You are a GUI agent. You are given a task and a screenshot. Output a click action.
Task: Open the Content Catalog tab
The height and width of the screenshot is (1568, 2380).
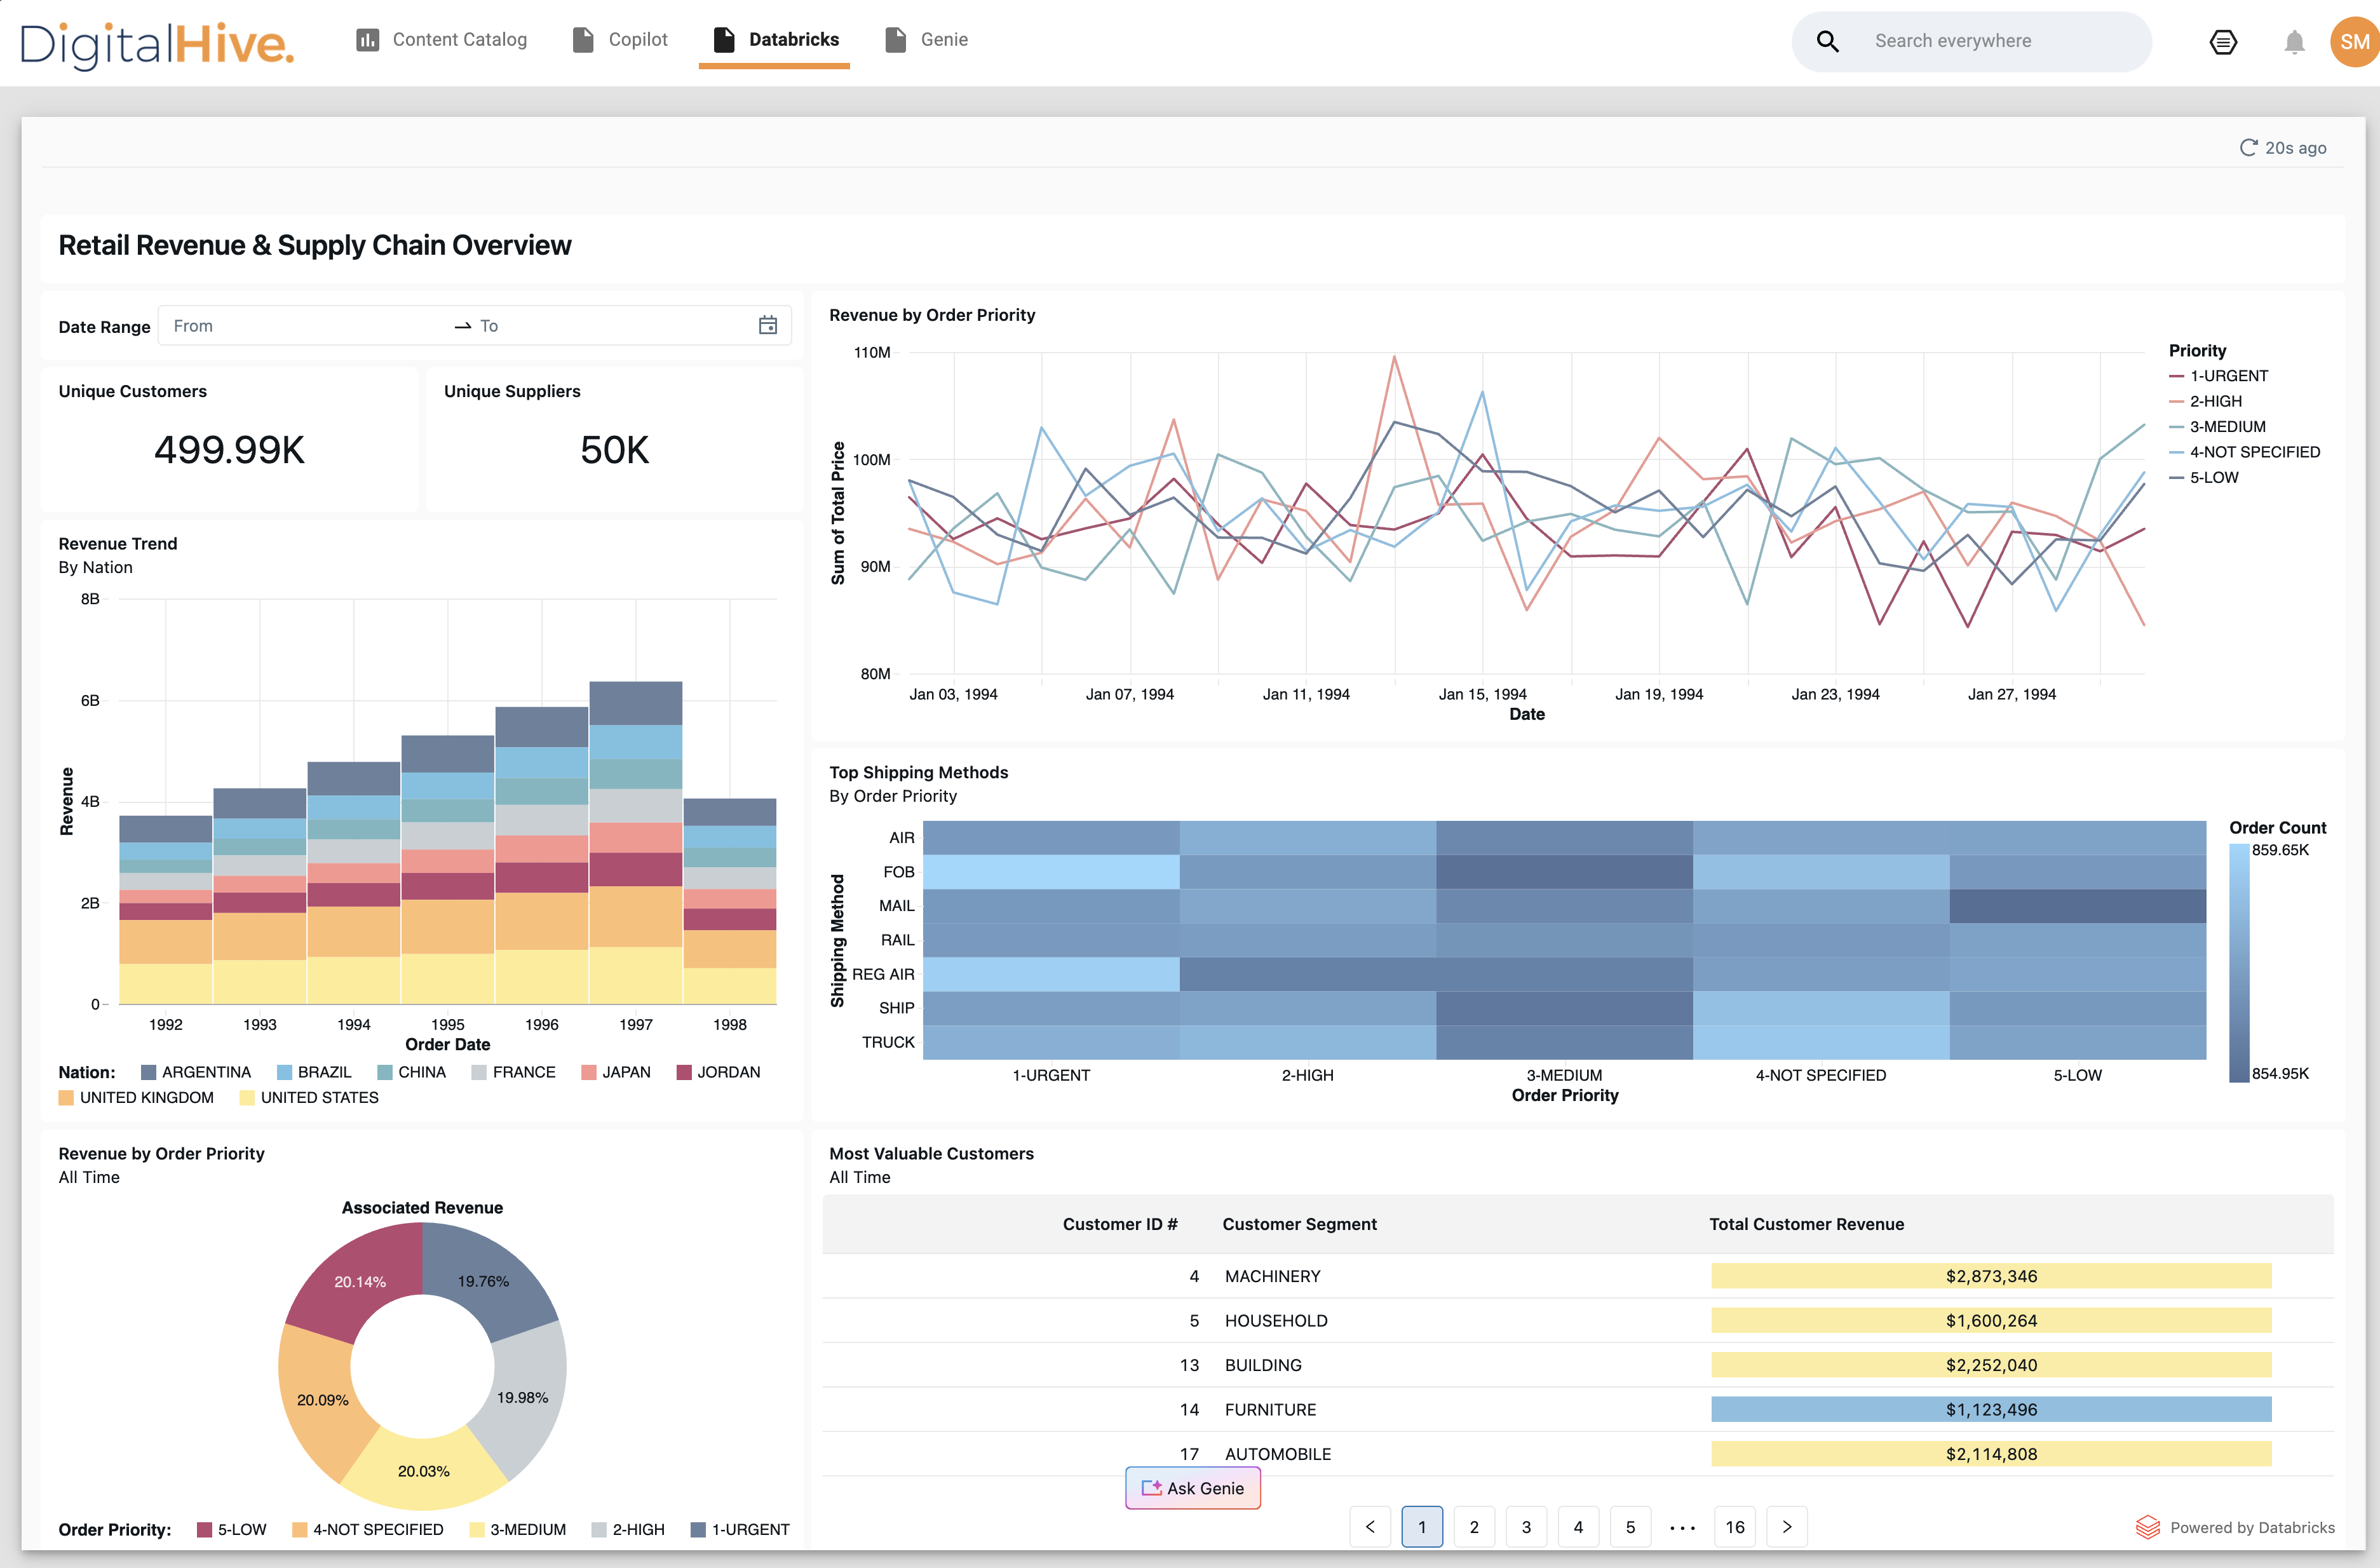click(x=442, y=40)
